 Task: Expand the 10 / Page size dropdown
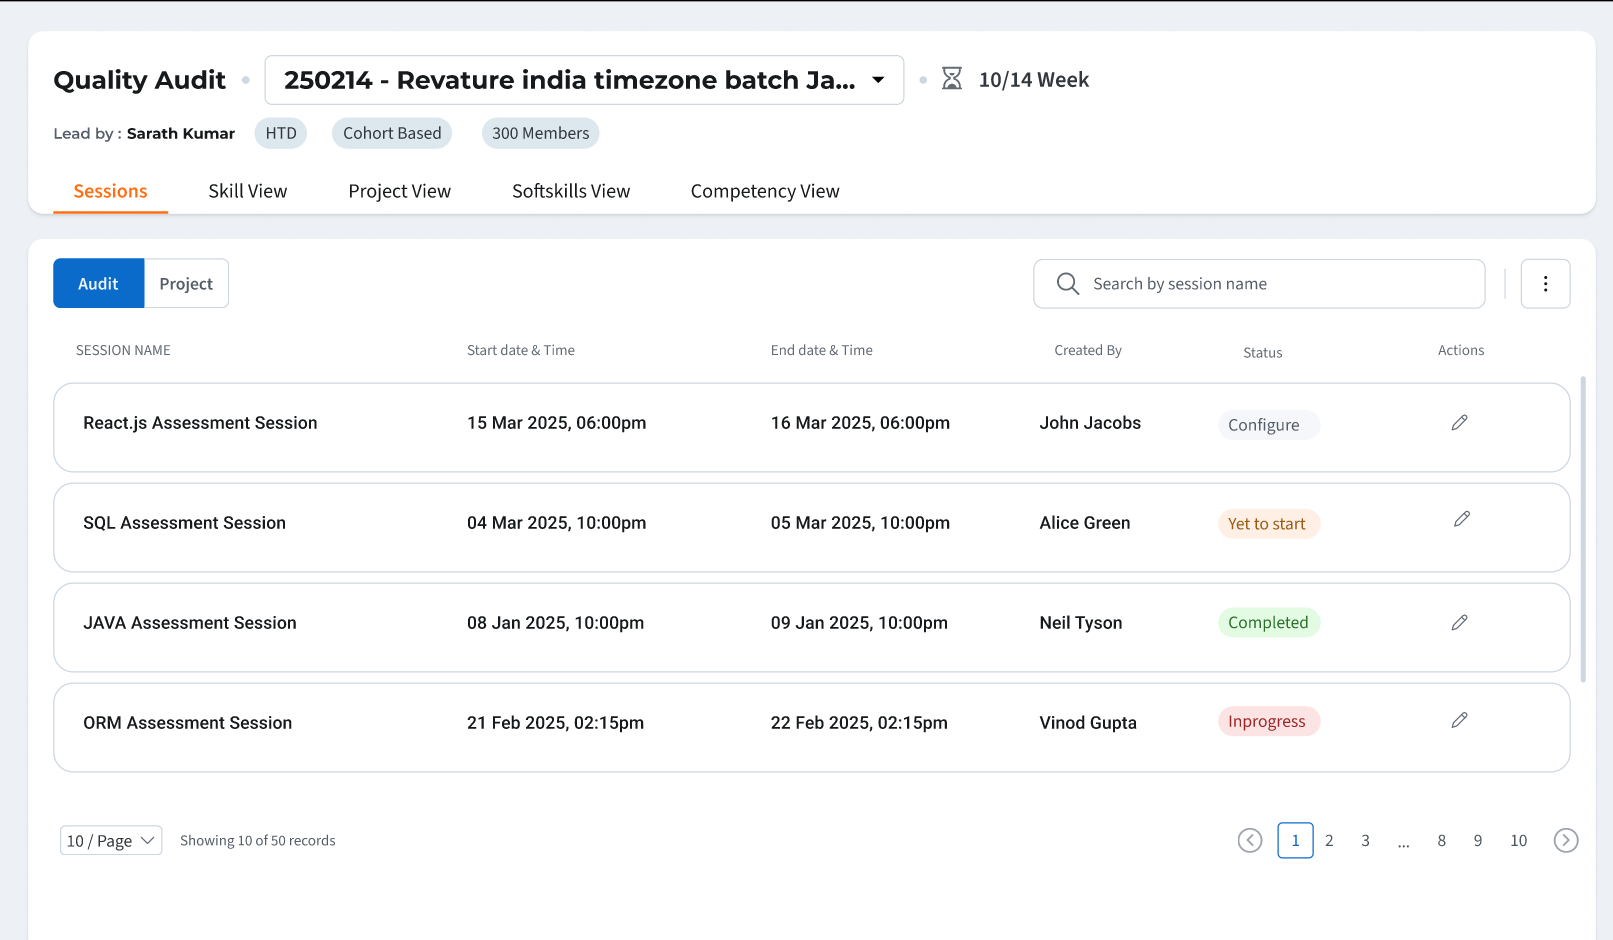click(111, 841)
